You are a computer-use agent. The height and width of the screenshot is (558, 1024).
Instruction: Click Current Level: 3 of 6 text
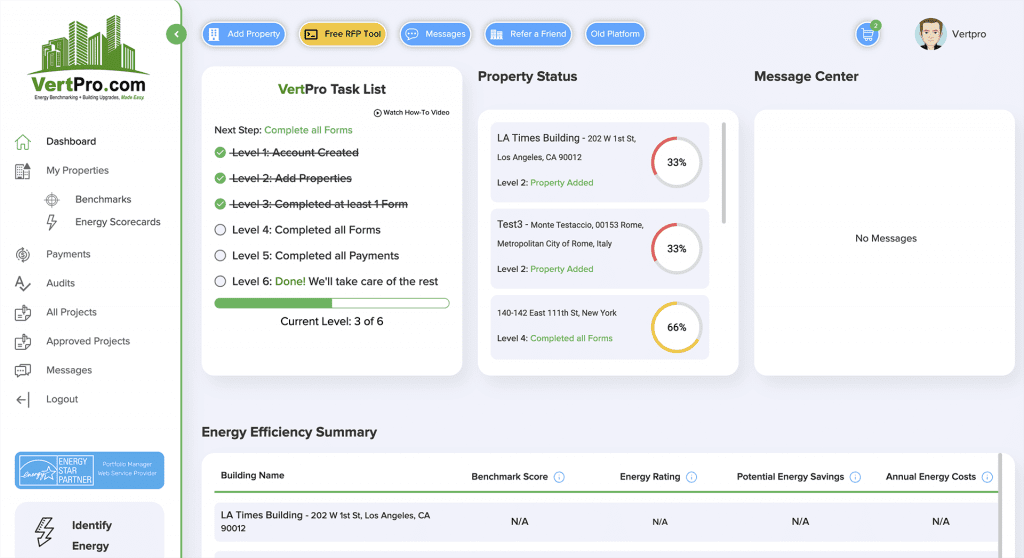(332, 321)
